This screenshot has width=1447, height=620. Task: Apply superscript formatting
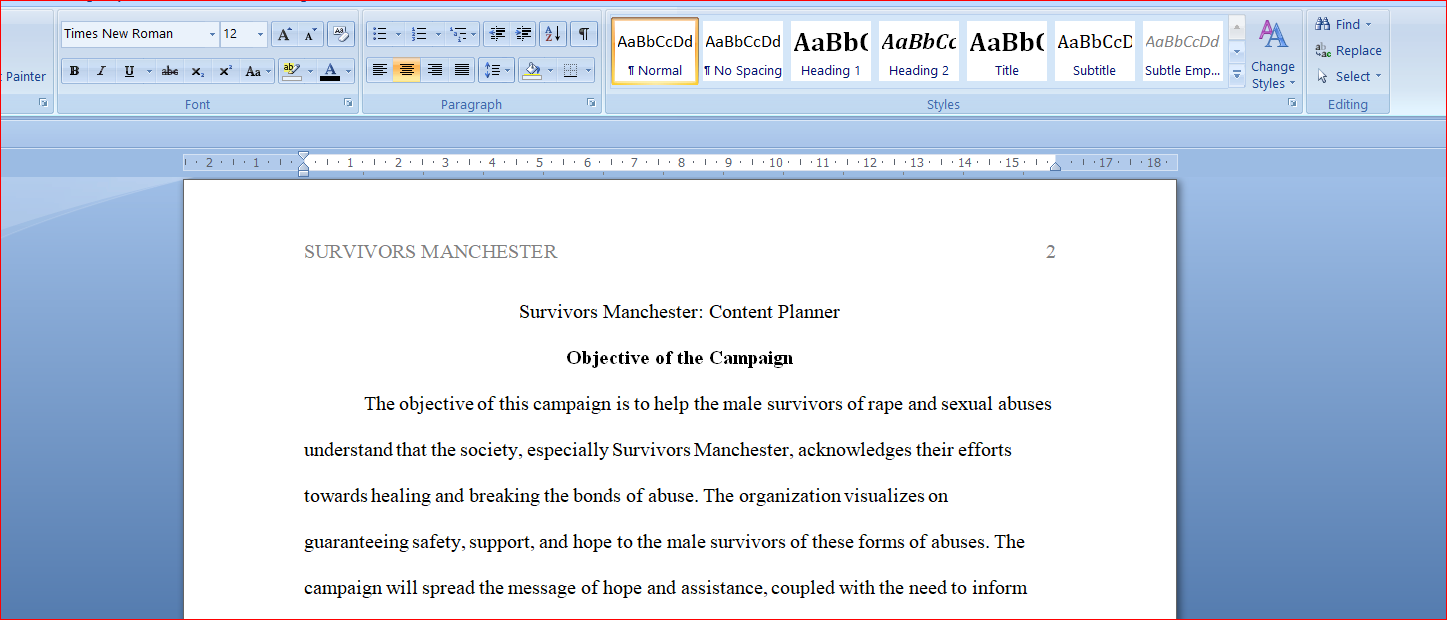click(226, 71)
